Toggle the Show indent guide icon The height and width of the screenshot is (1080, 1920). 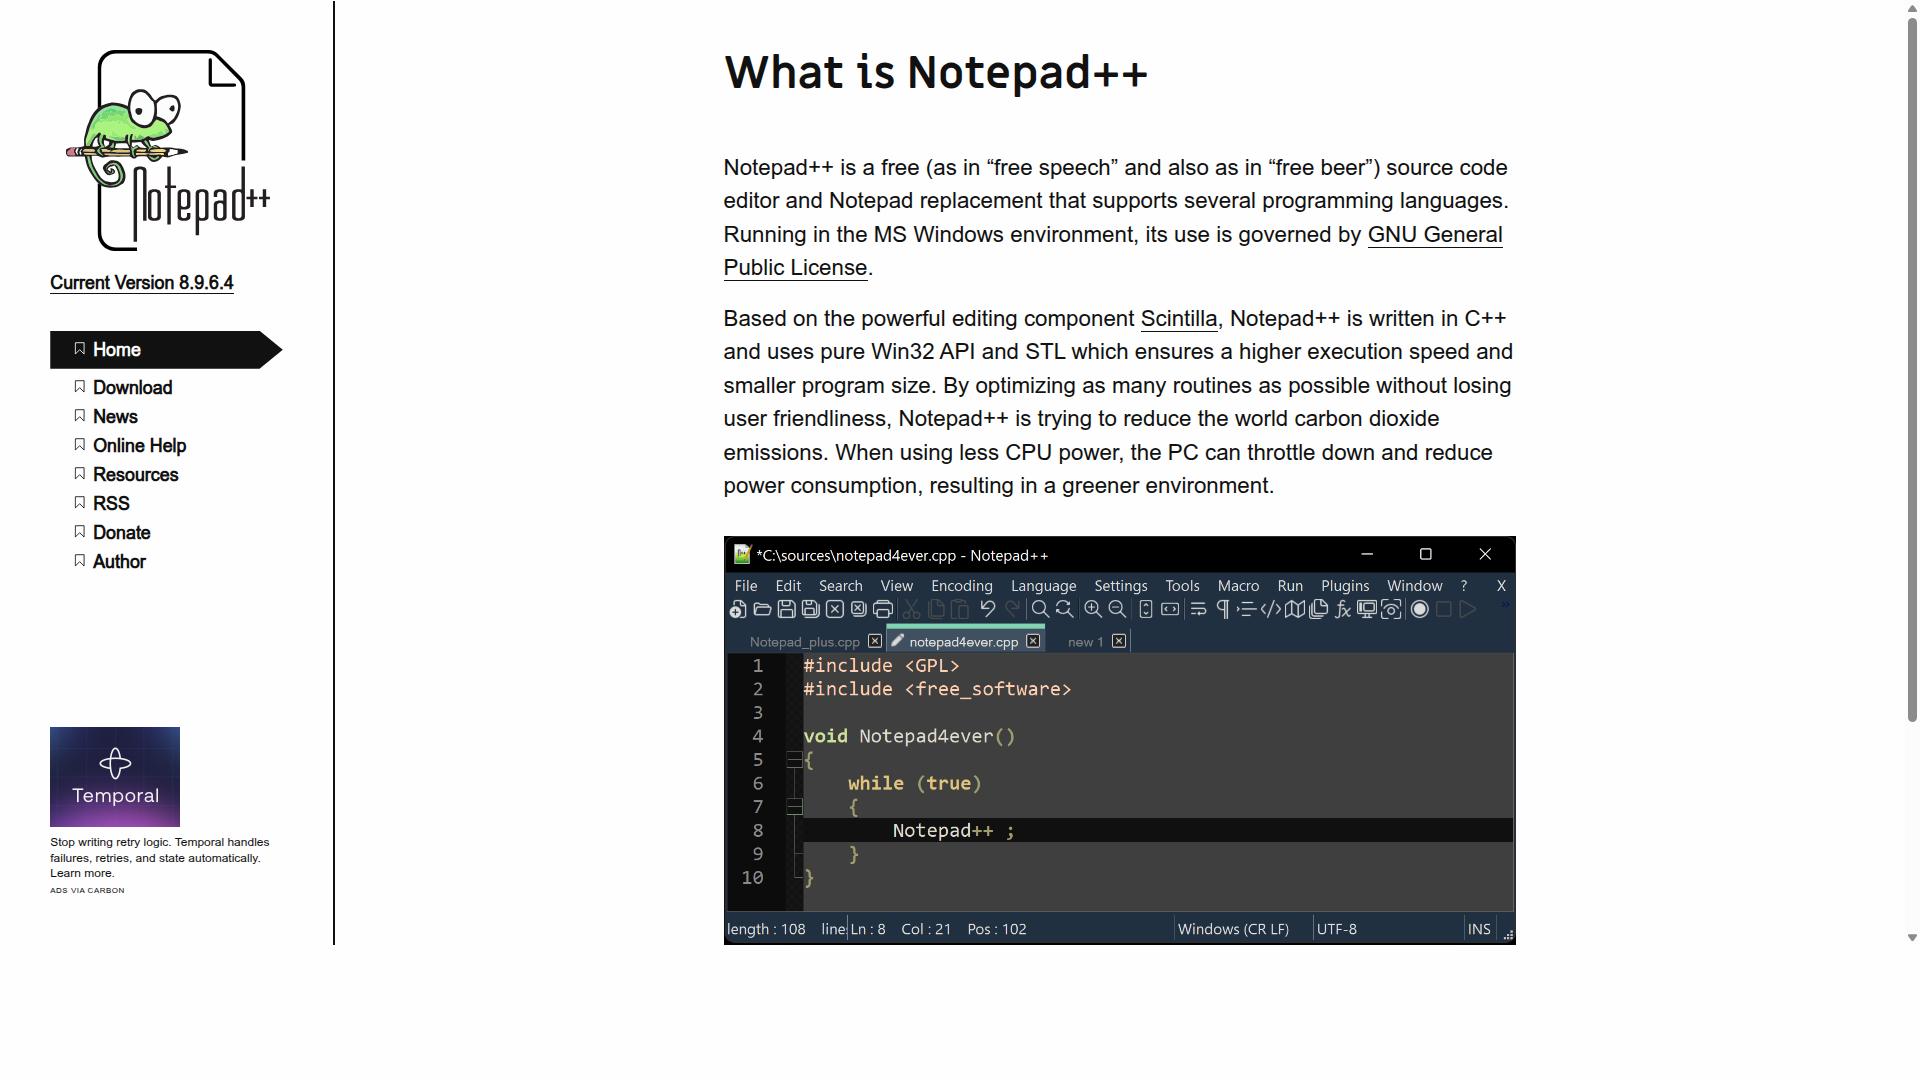pyautogui.click(x=1246, y=609)
